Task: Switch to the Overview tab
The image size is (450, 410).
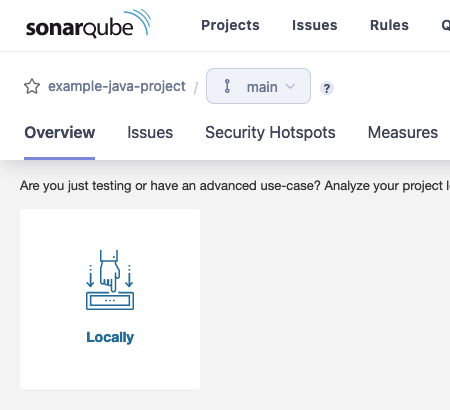Action: [x=60, y=133]
